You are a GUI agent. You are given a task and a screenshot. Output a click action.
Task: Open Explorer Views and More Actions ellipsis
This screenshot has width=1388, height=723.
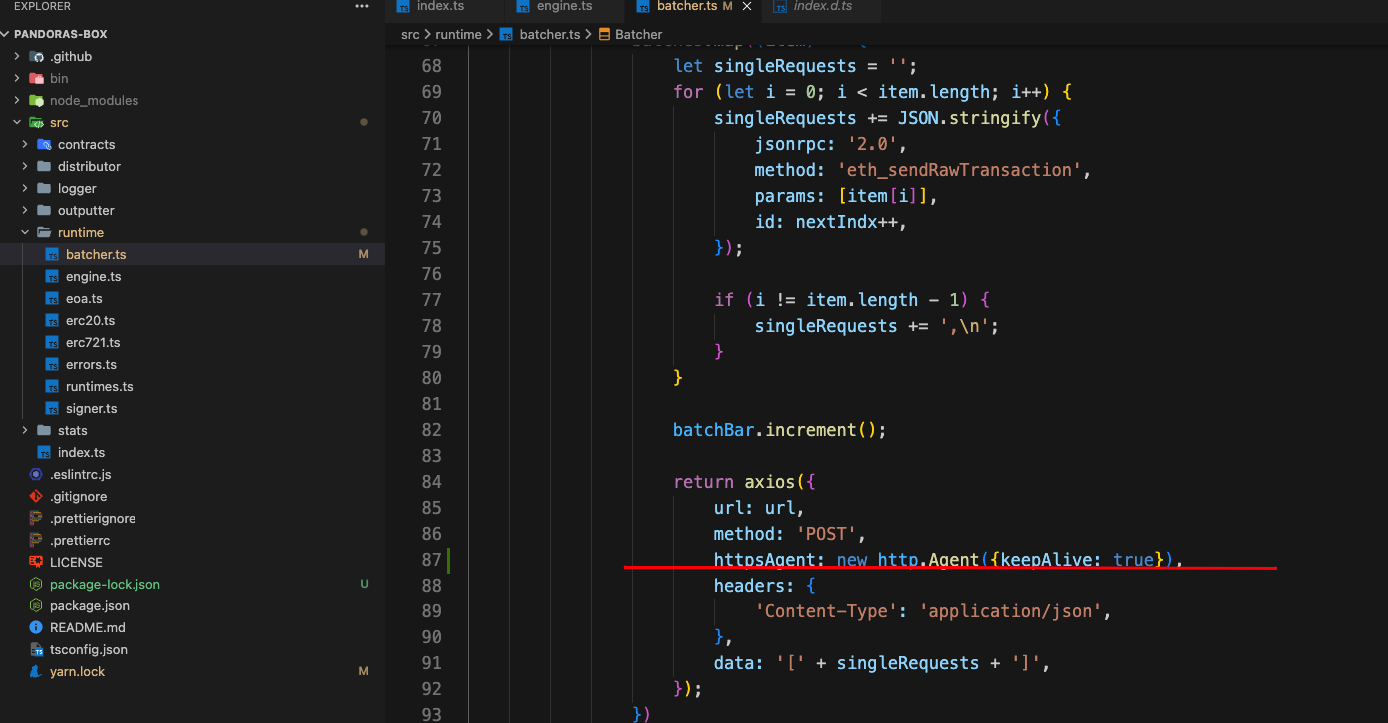362,7
